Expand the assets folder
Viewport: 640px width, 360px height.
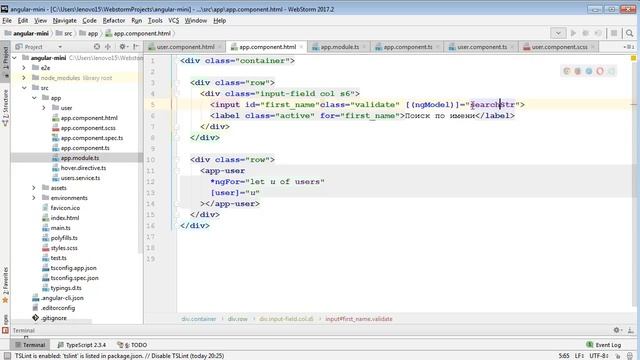coord(34,188)
